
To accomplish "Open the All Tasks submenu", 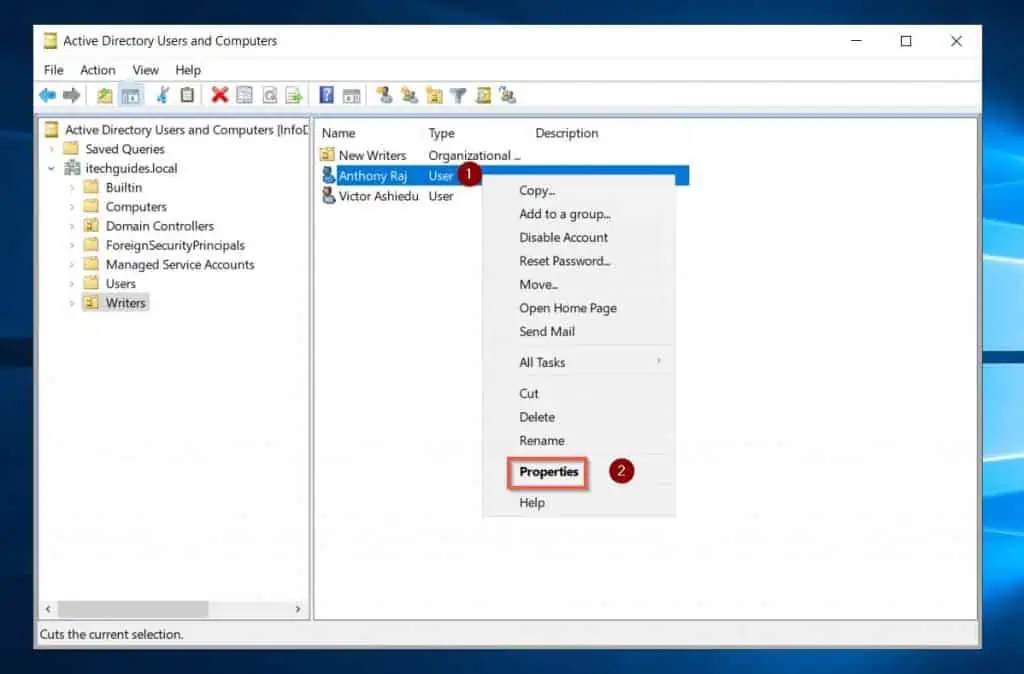I will point(579,362).
